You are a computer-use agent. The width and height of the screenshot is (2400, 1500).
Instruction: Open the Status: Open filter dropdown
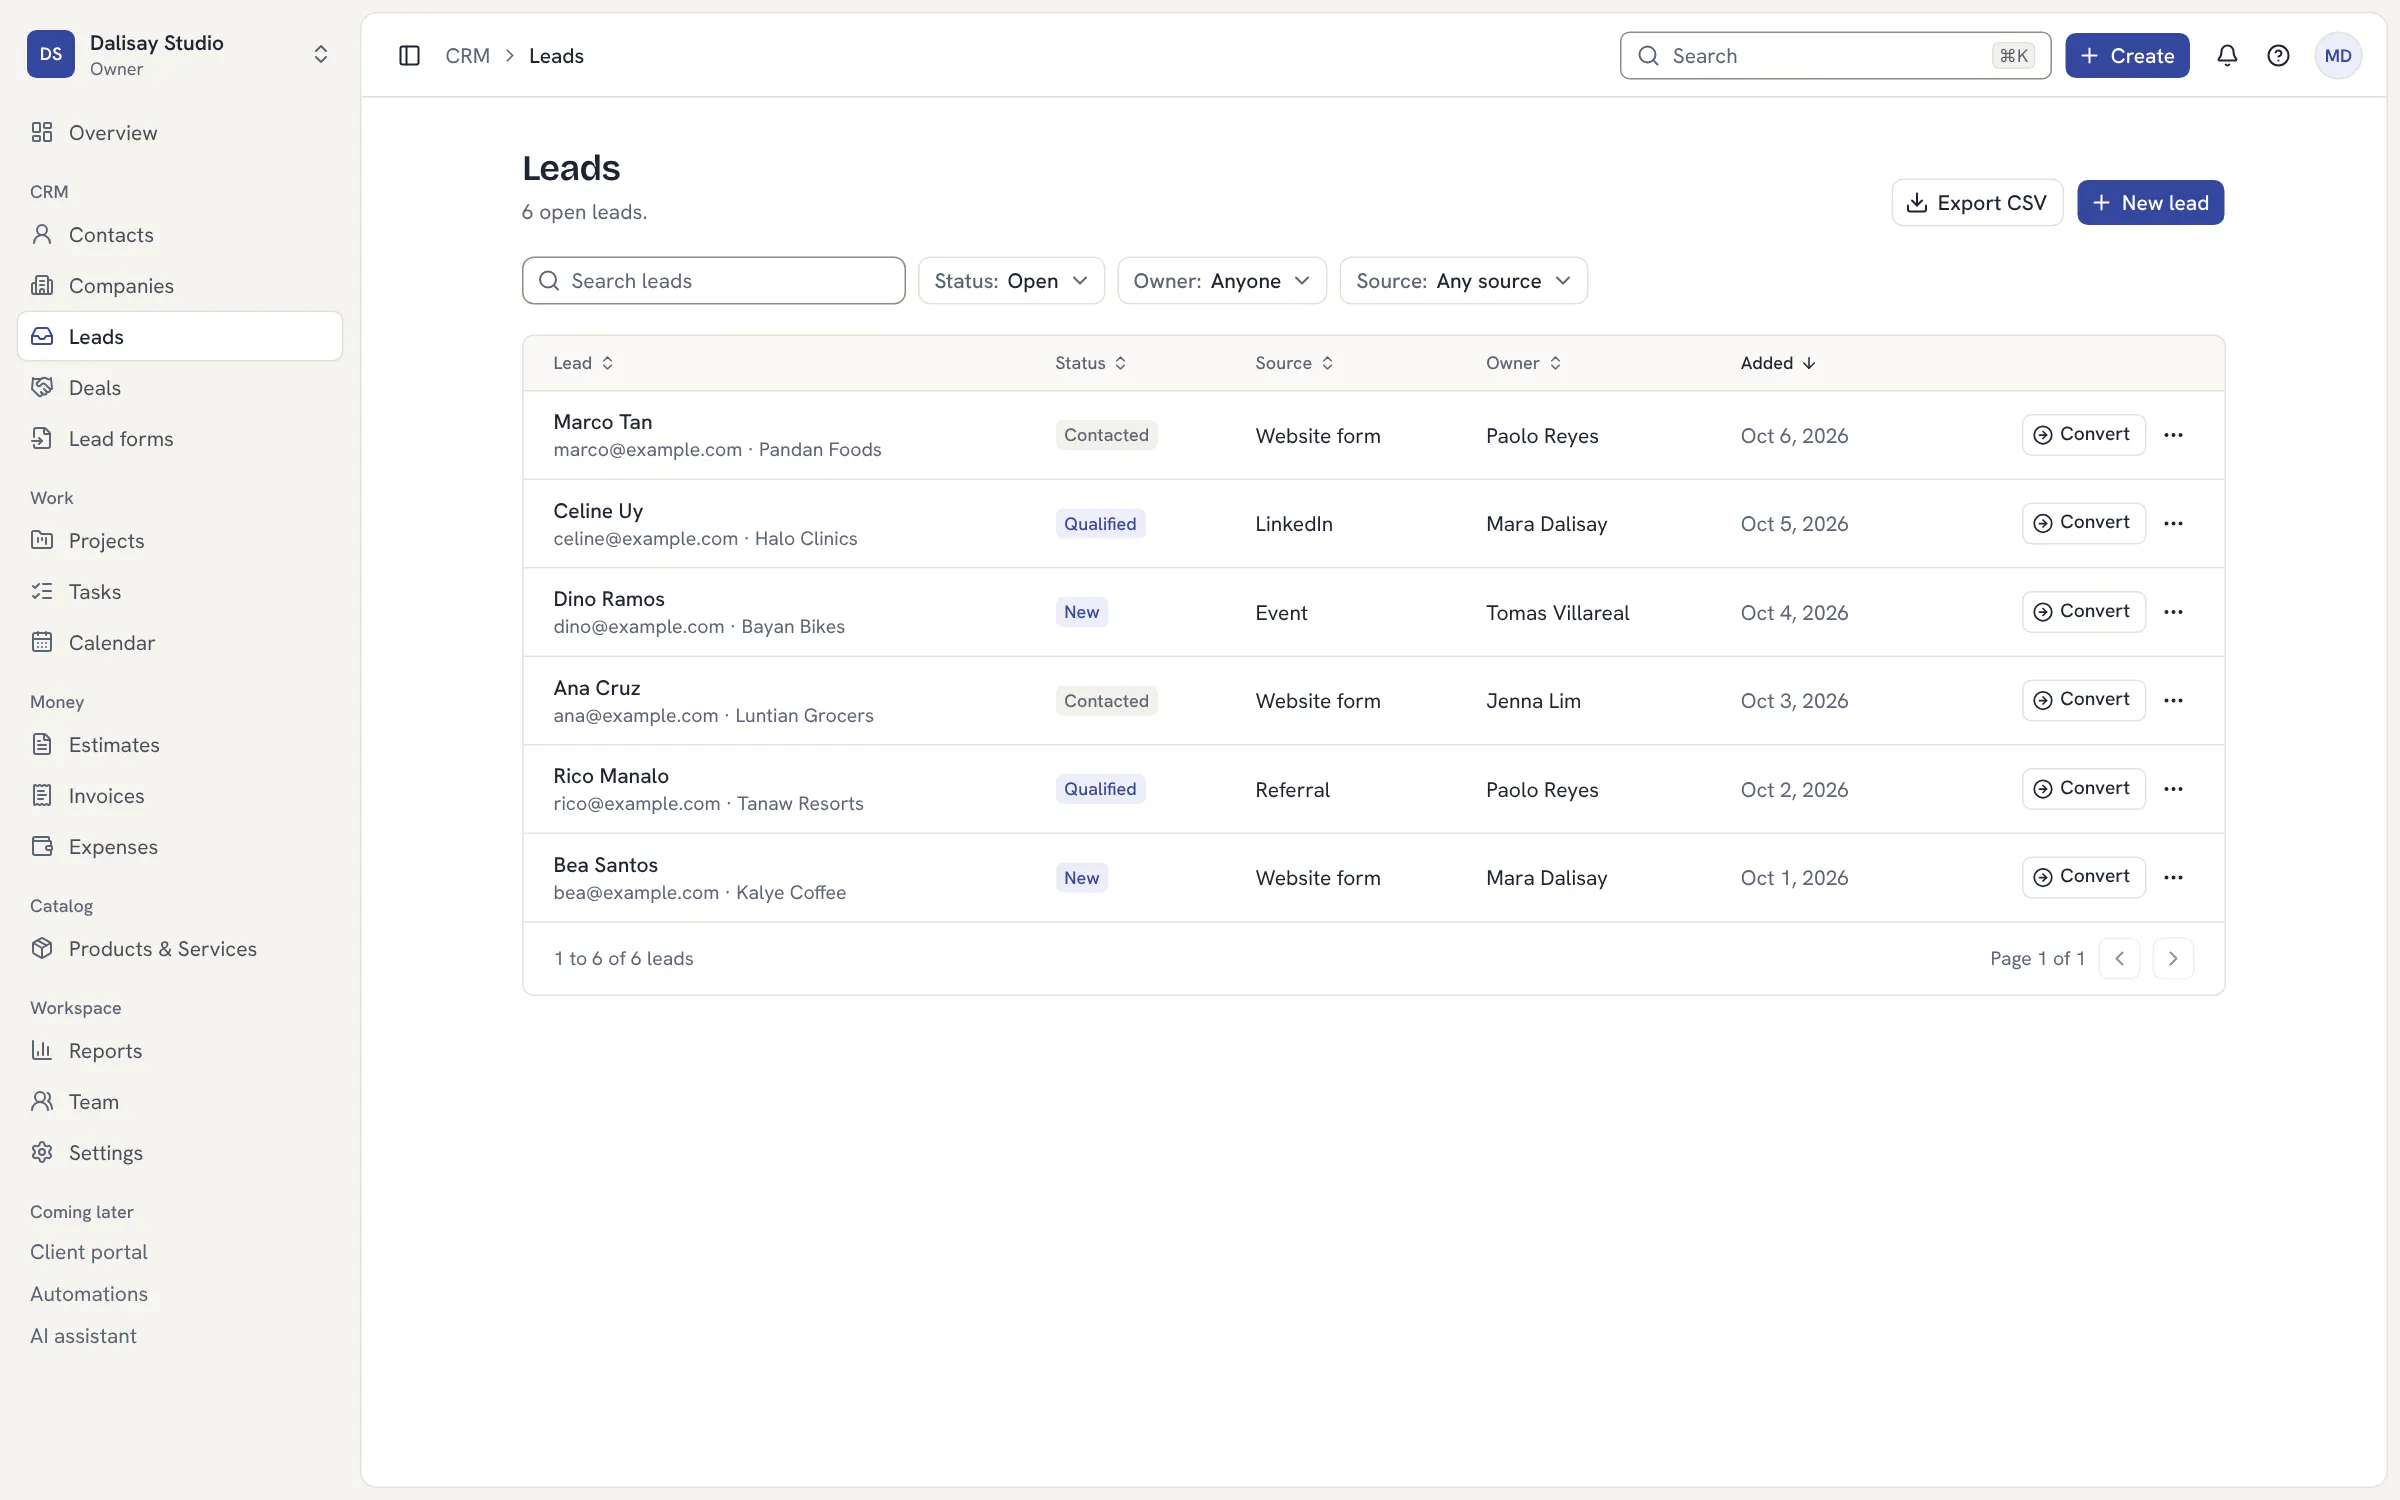(x=1011, y=281)
